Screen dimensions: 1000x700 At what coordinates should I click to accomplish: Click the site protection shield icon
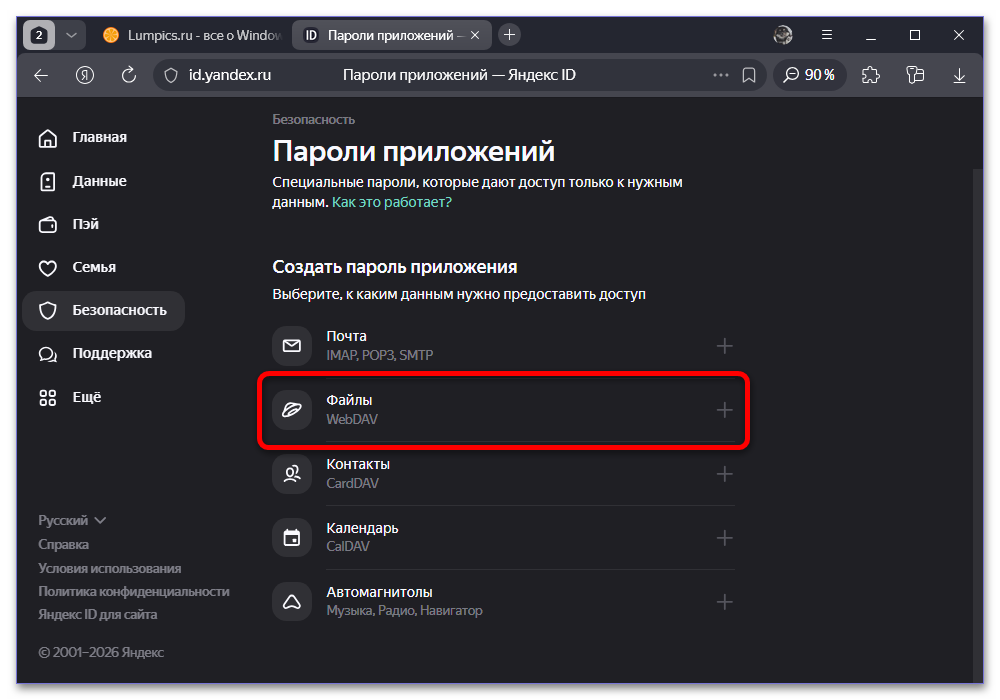click(171, 75)
